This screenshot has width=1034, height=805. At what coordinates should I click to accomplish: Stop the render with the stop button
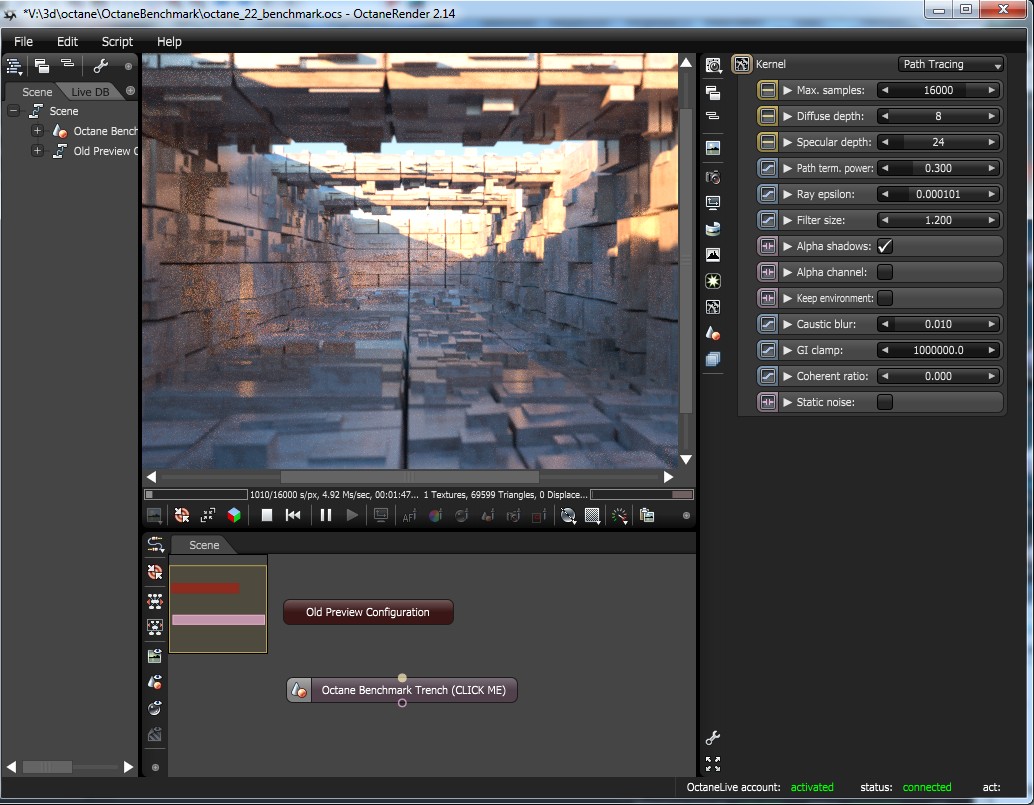pyautogui.click(x=267, y=515)
